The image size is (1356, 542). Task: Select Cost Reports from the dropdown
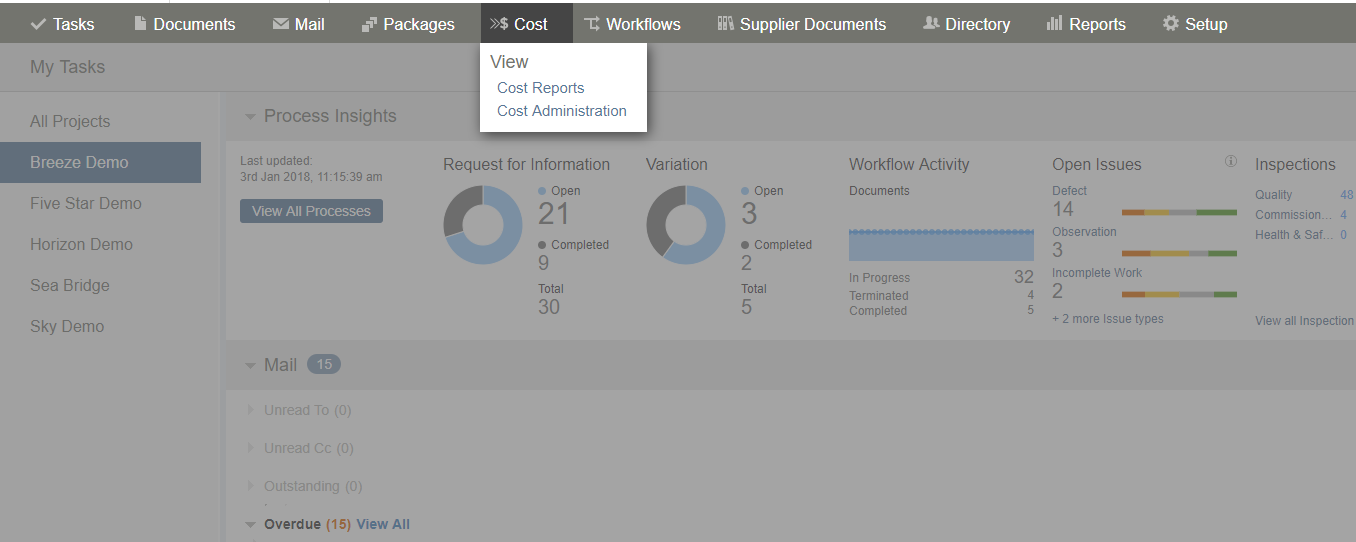click(x=540, y=88)
